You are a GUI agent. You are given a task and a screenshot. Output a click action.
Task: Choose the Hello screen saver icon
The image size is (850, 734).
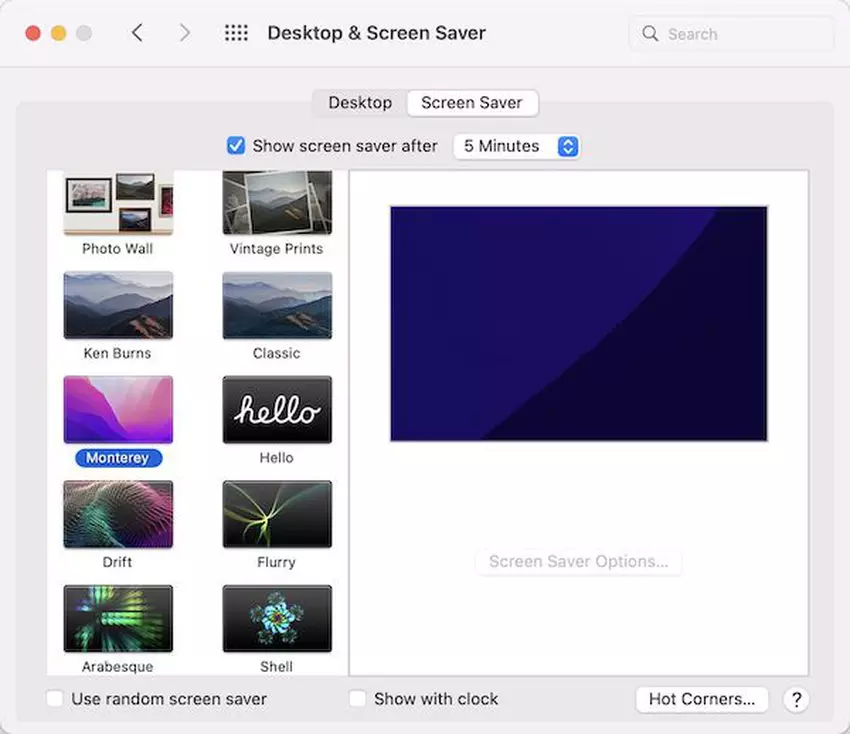[x=277, y=409]
